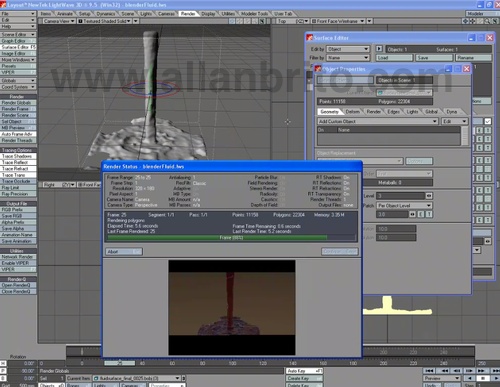The width and height of the screenshot is (500, 387).
Task: Click the E envelope button next to the 3.0 field
Action: click(421, 214)
